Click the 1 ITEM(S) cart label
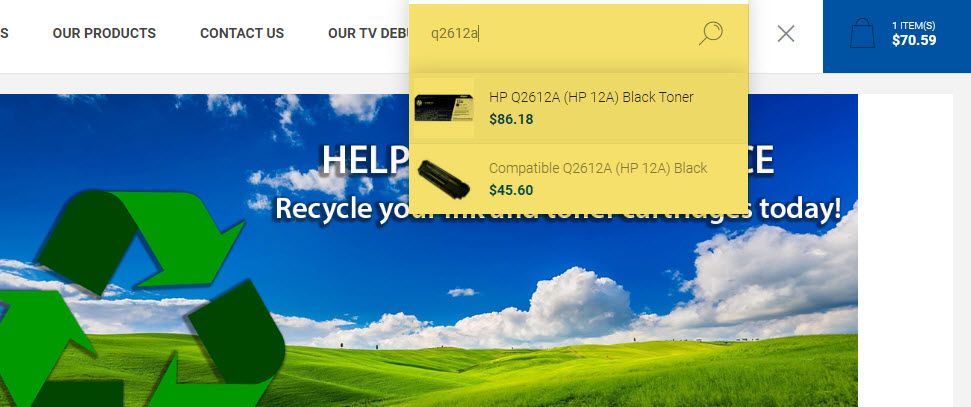The height and width of the screenshot is (407, 971). [x=913, y=25]
